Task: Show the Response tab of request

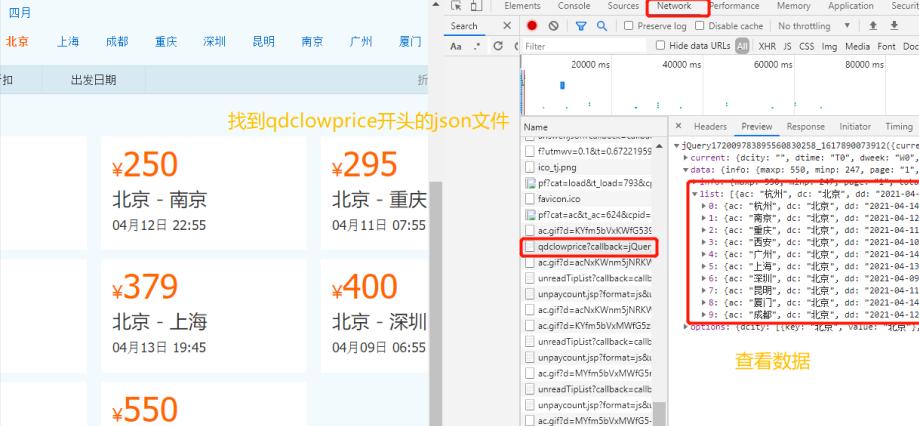Action: coord(805,127)
